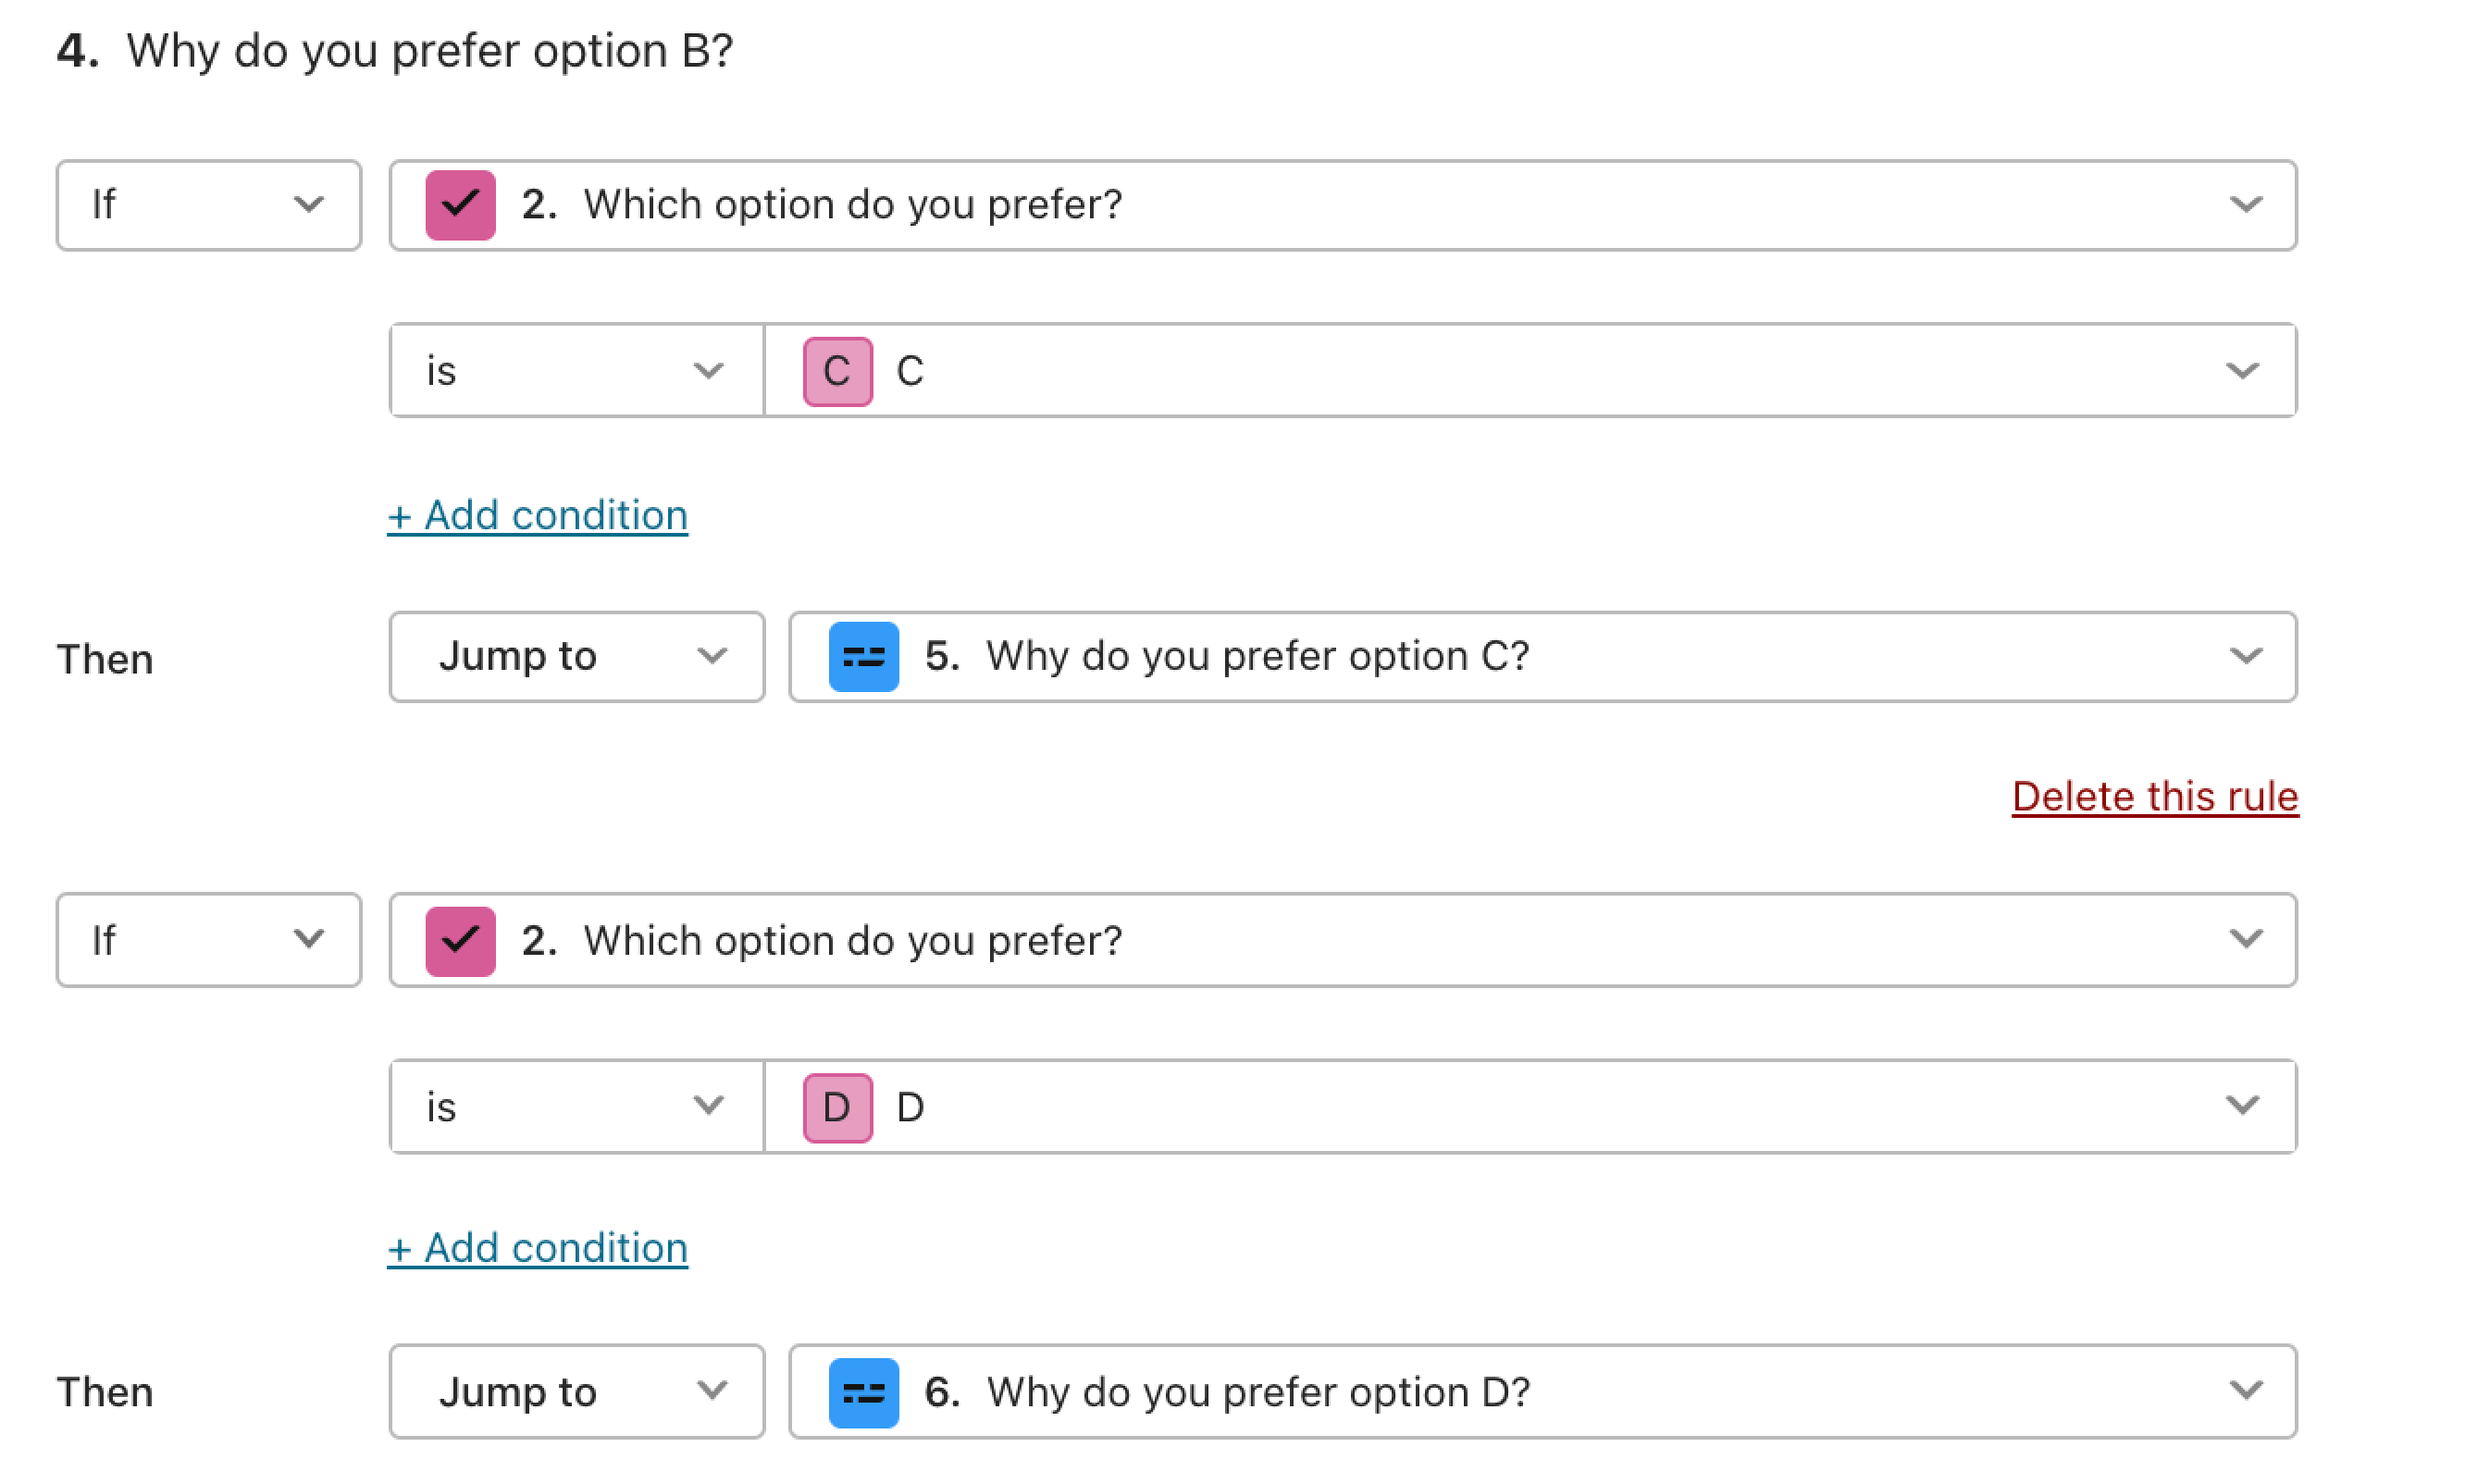2465x1484 pixels.
Task: Open the second If dropdown
Action: 208,940
